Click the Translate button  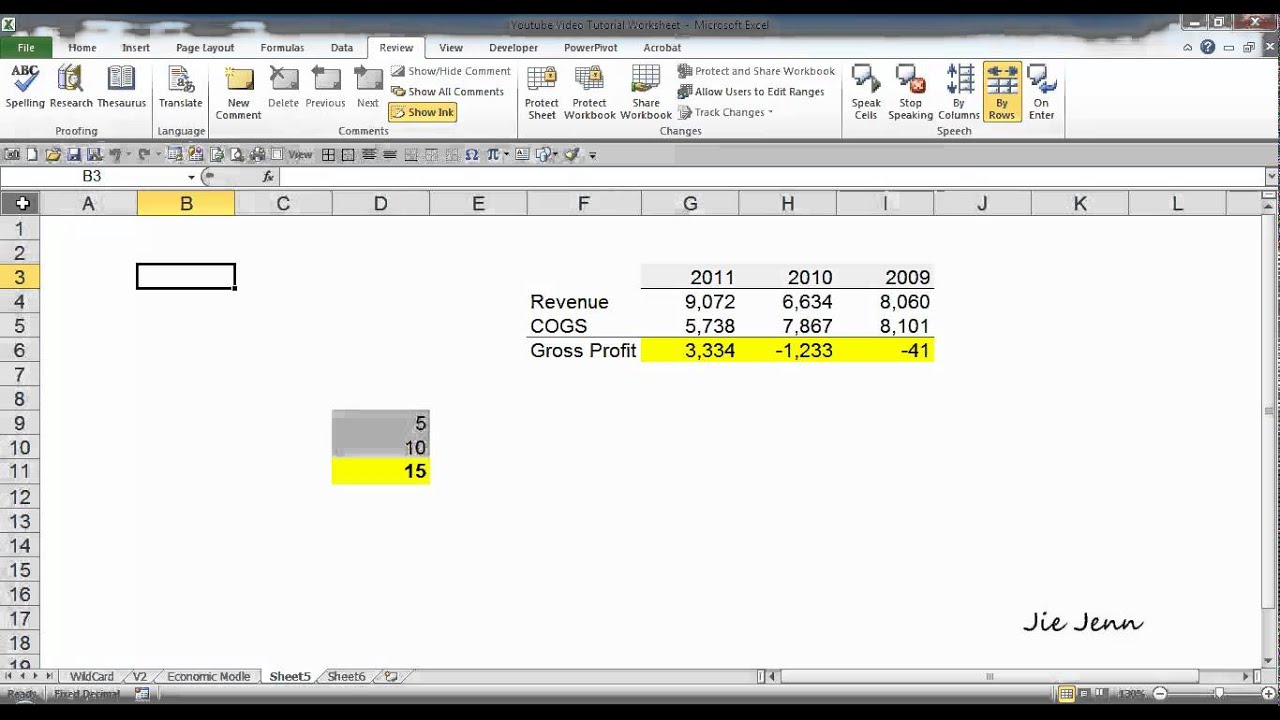tap(180, 86)
